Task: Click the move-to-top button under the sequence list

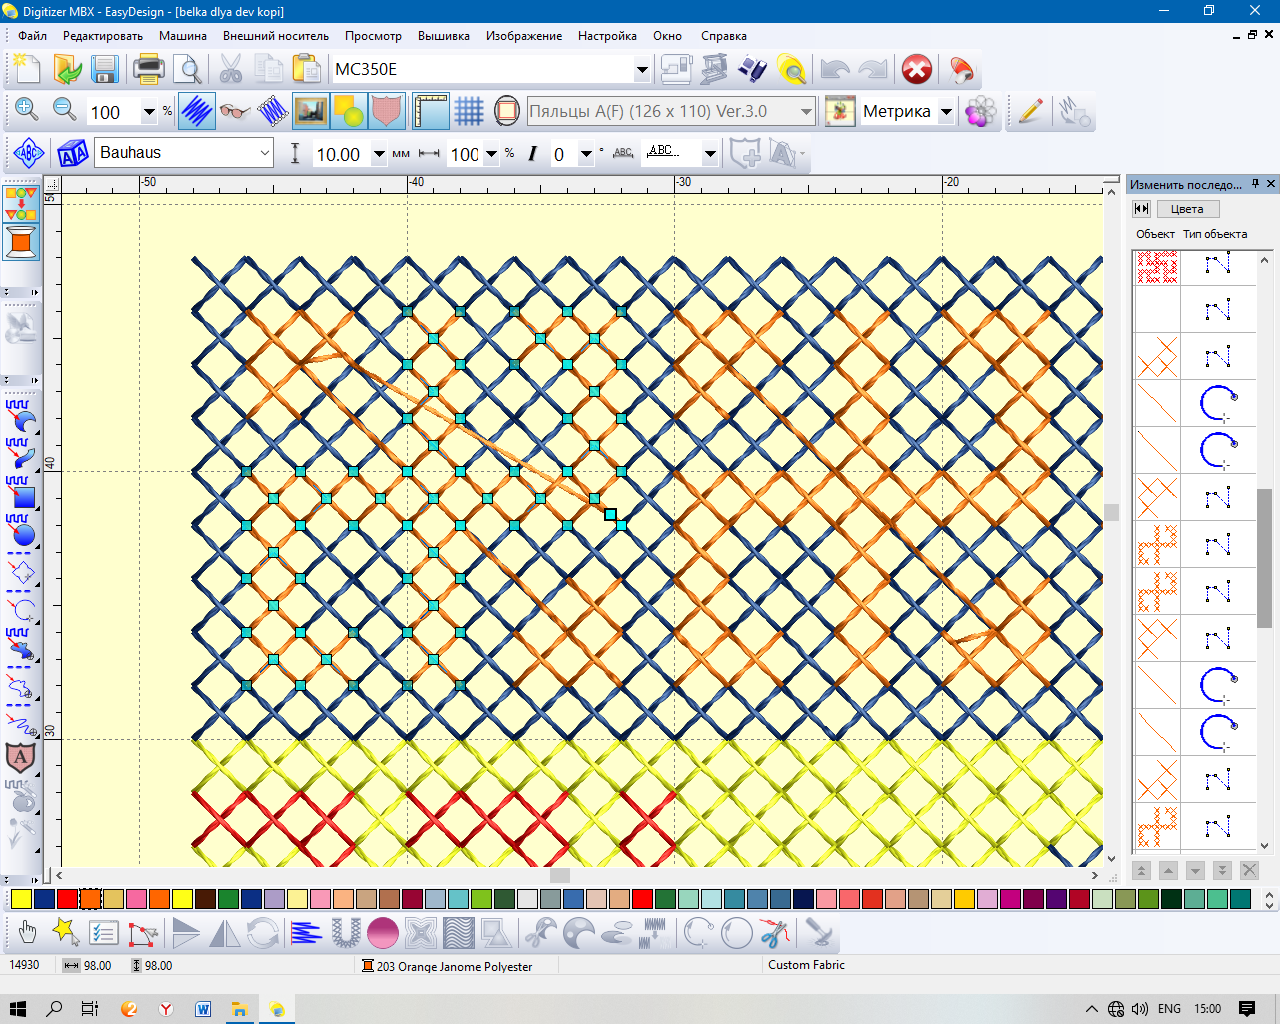Action: point(1141,870)
